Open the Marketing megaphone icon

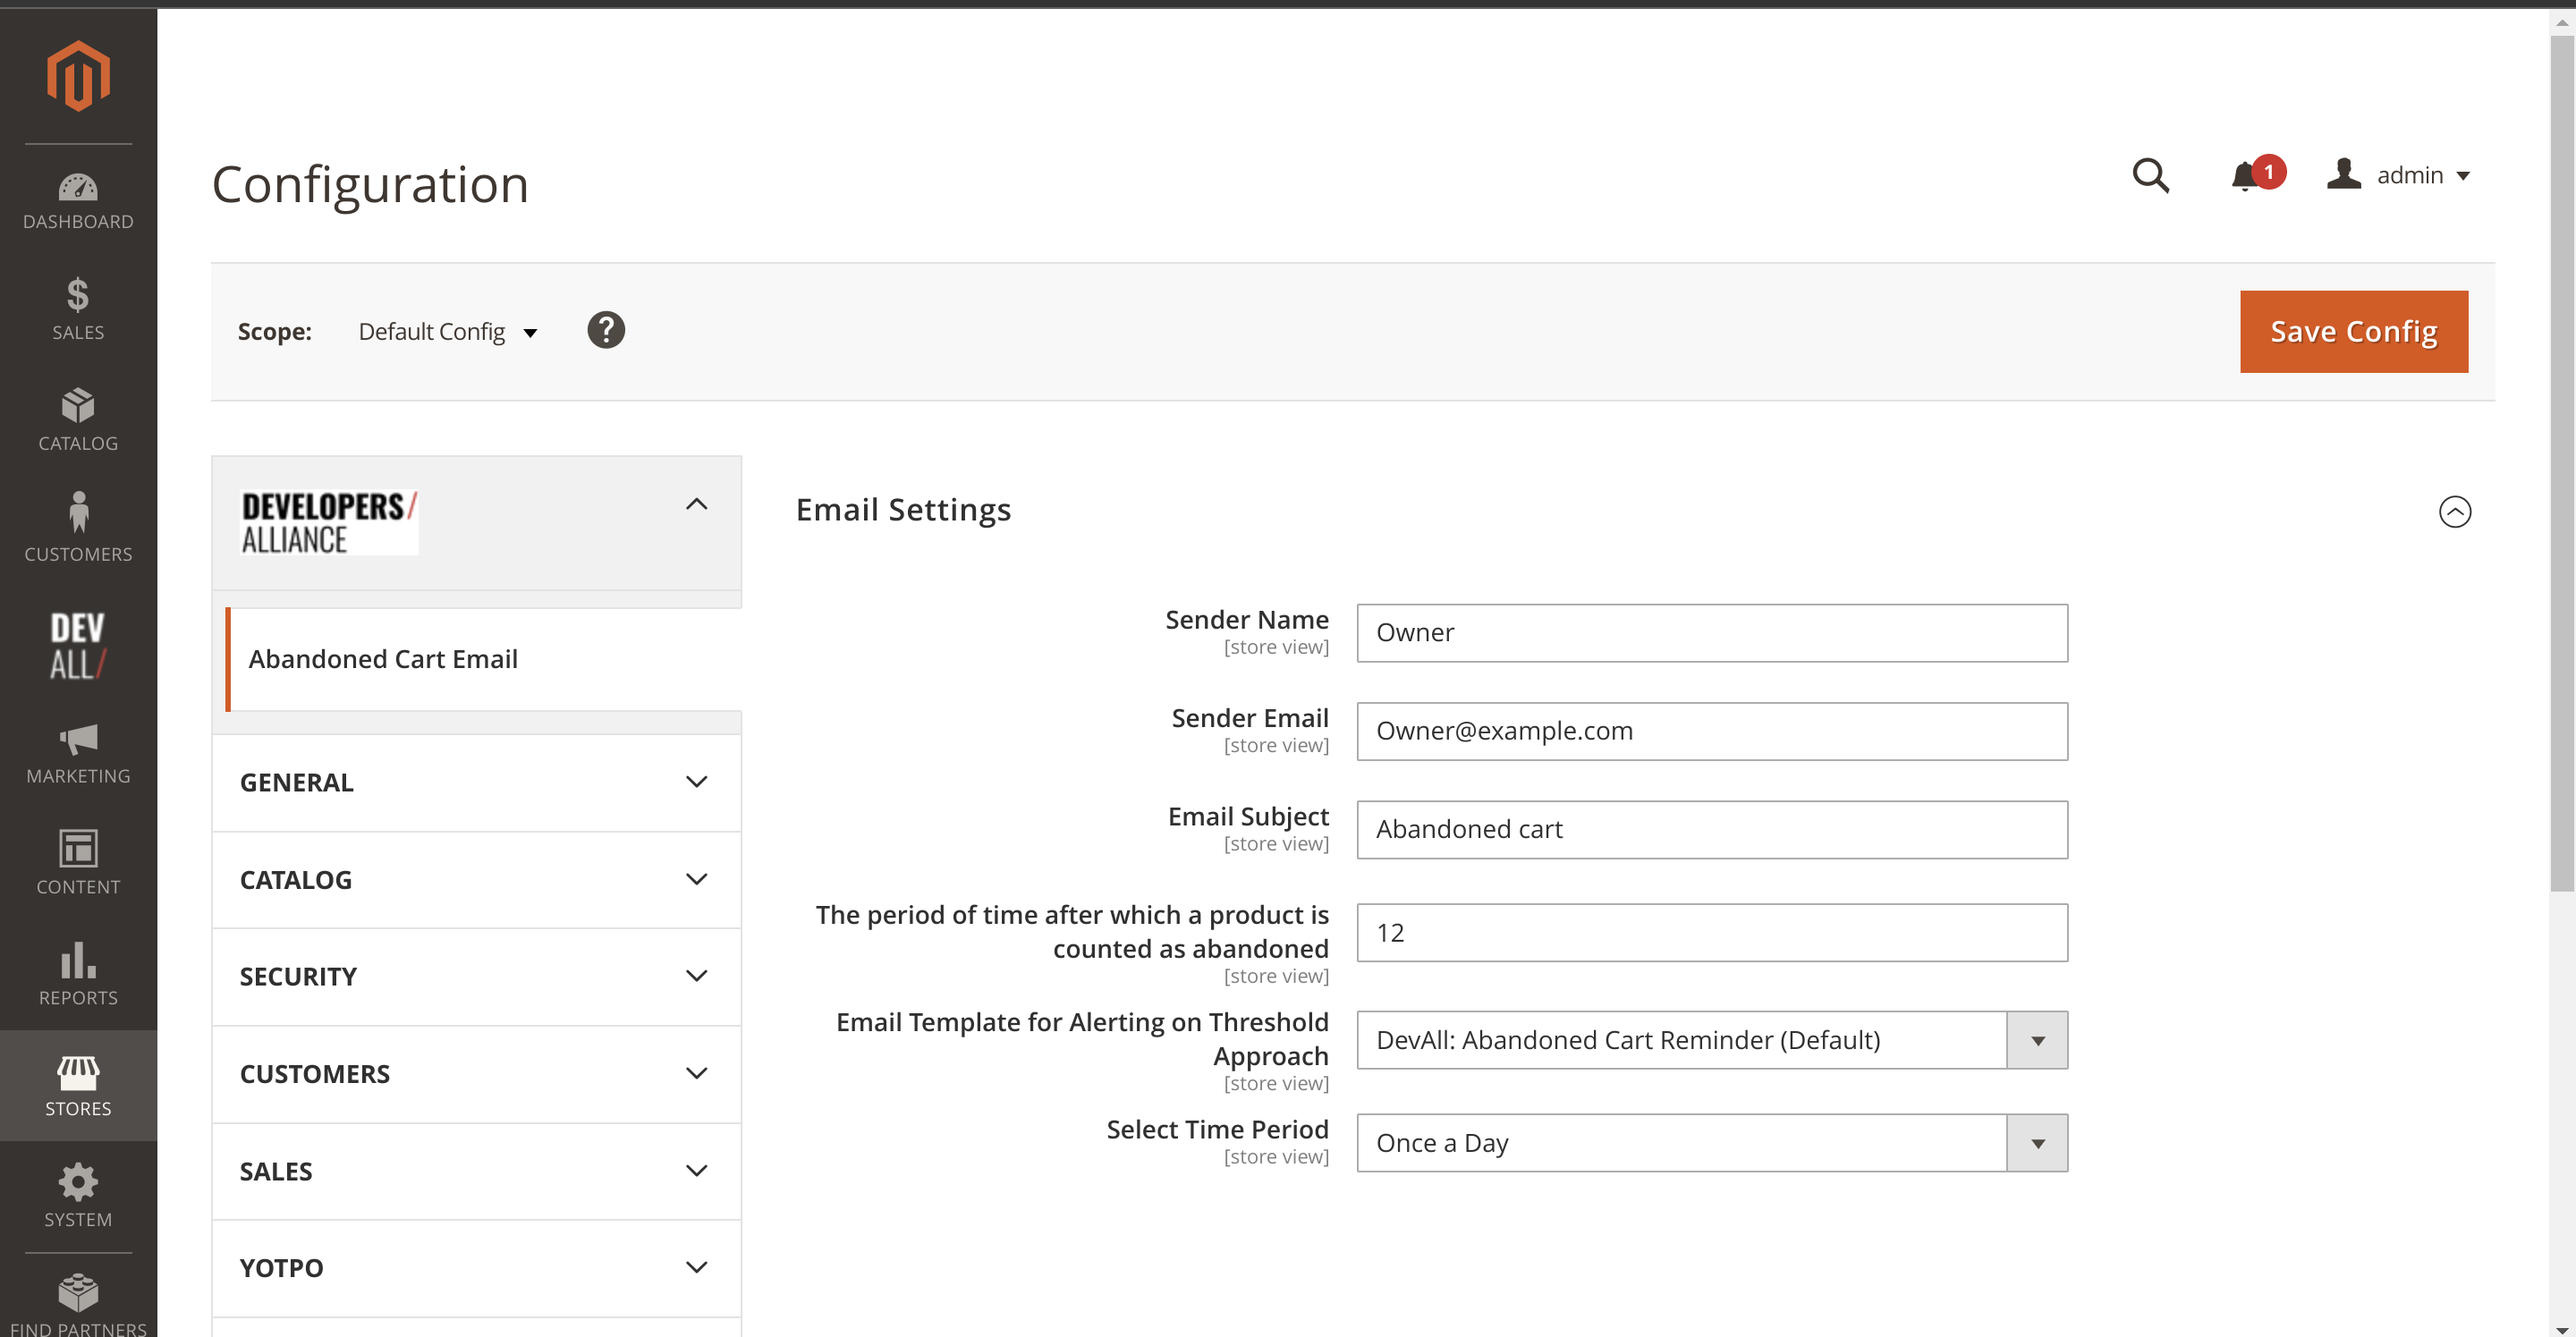coord(78,754)
